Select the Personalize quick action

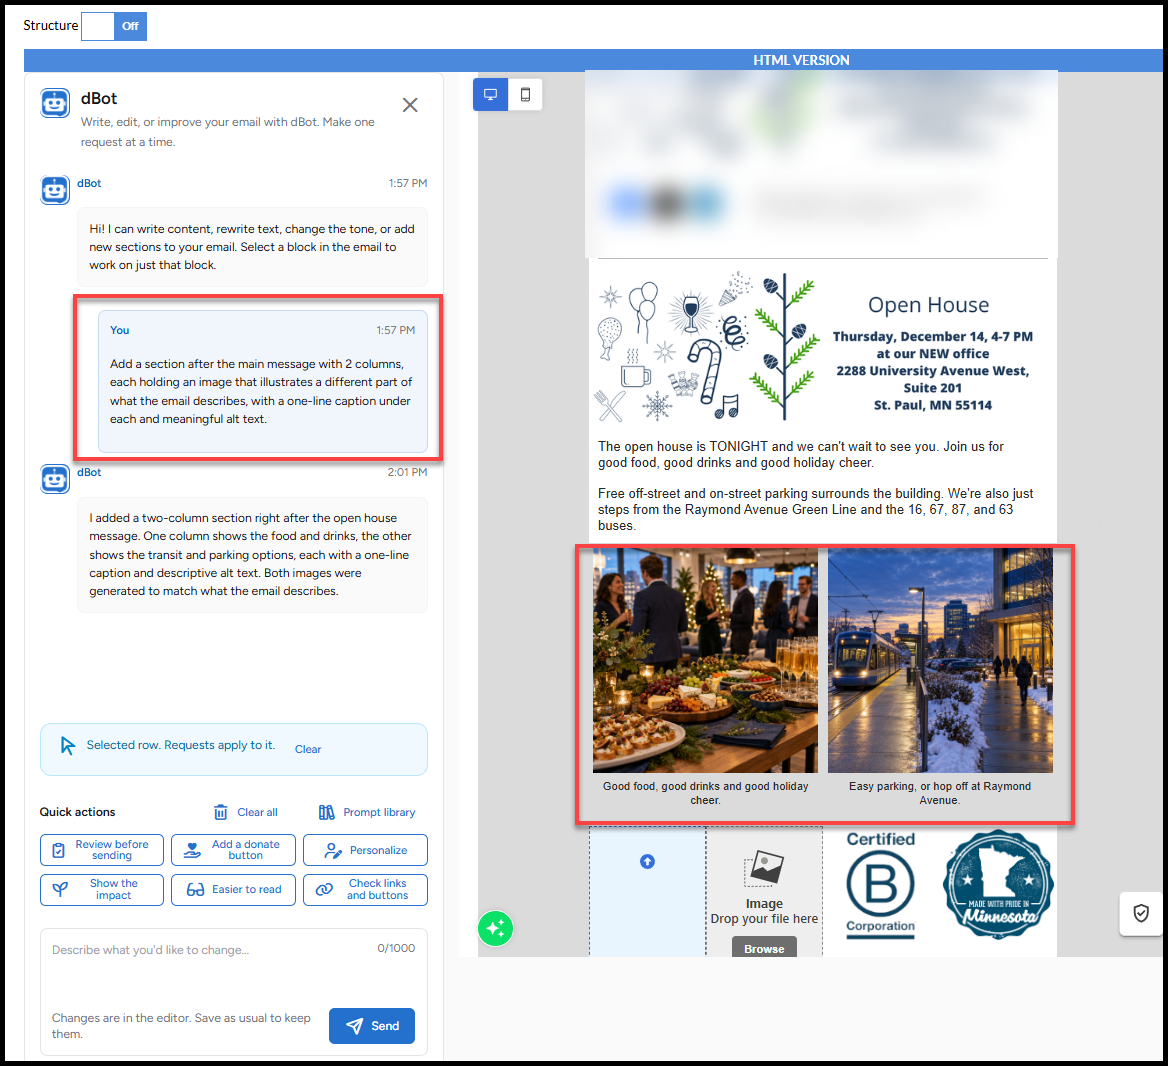coord(365,850)
